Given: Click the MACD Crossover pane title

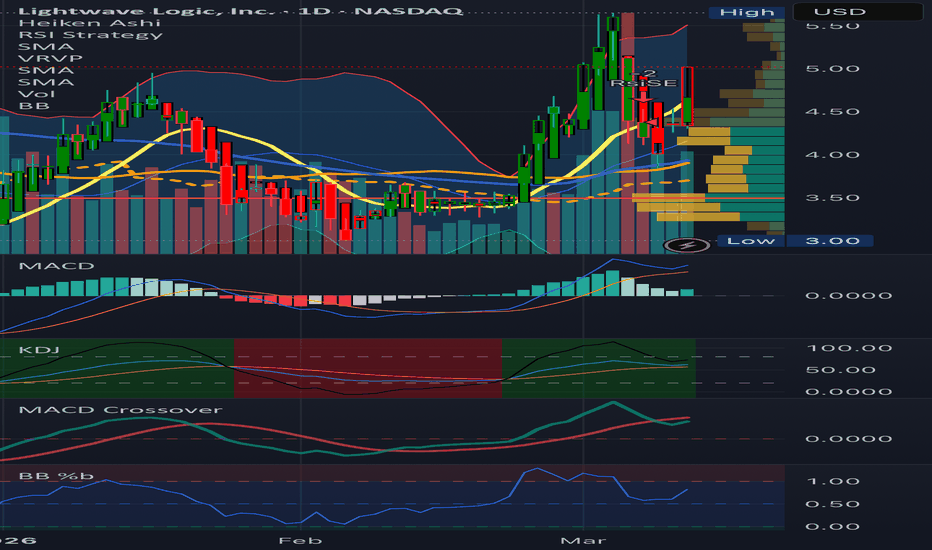Looking at the screenshot, I should [x=121, y=410].
